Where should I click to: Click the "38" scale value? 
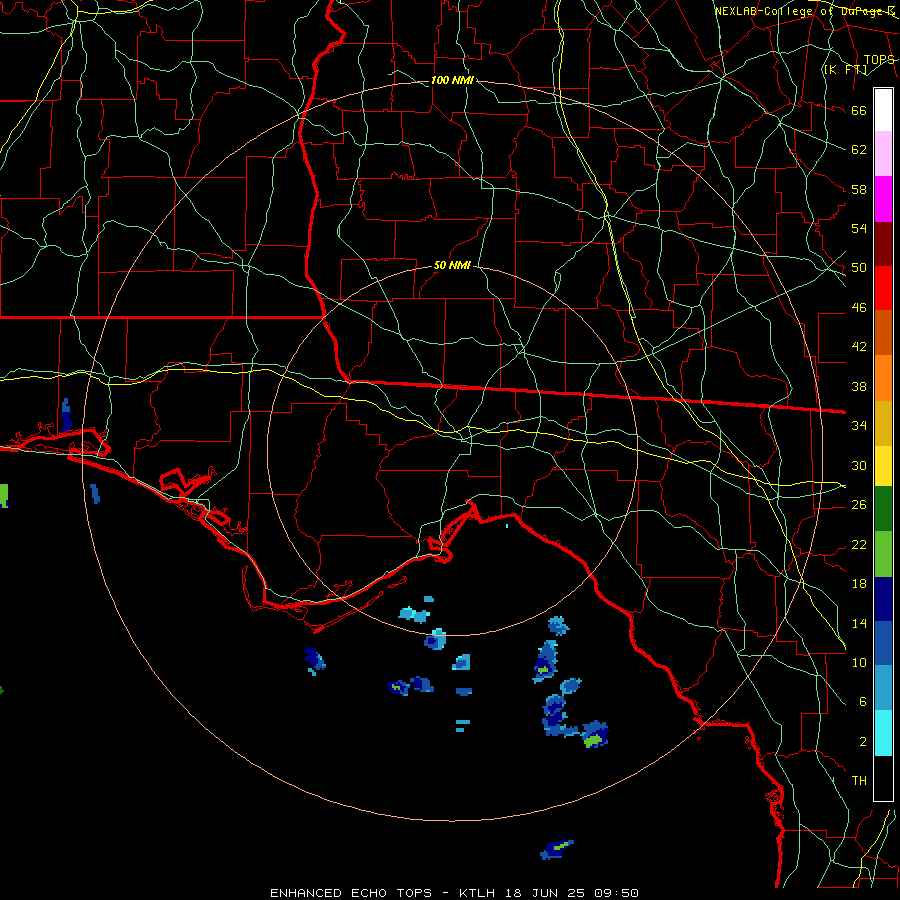pos(859,386)
